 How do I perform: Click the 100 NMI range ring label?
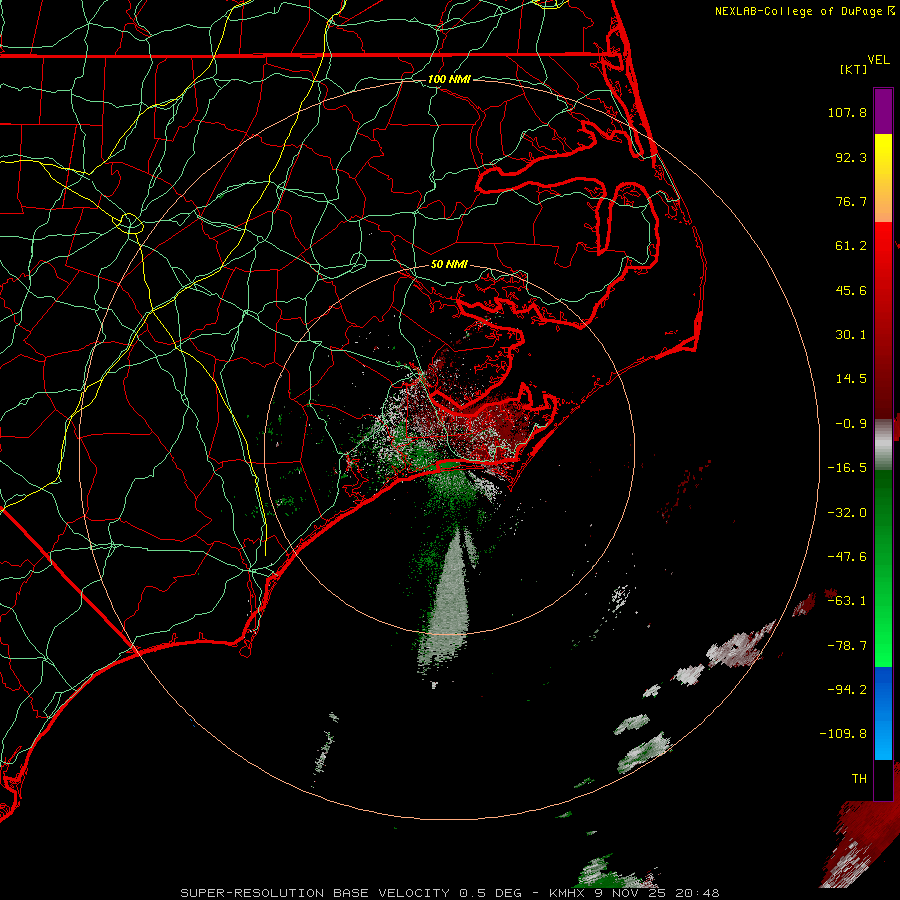pyautogui.click(x=449, y=79)
